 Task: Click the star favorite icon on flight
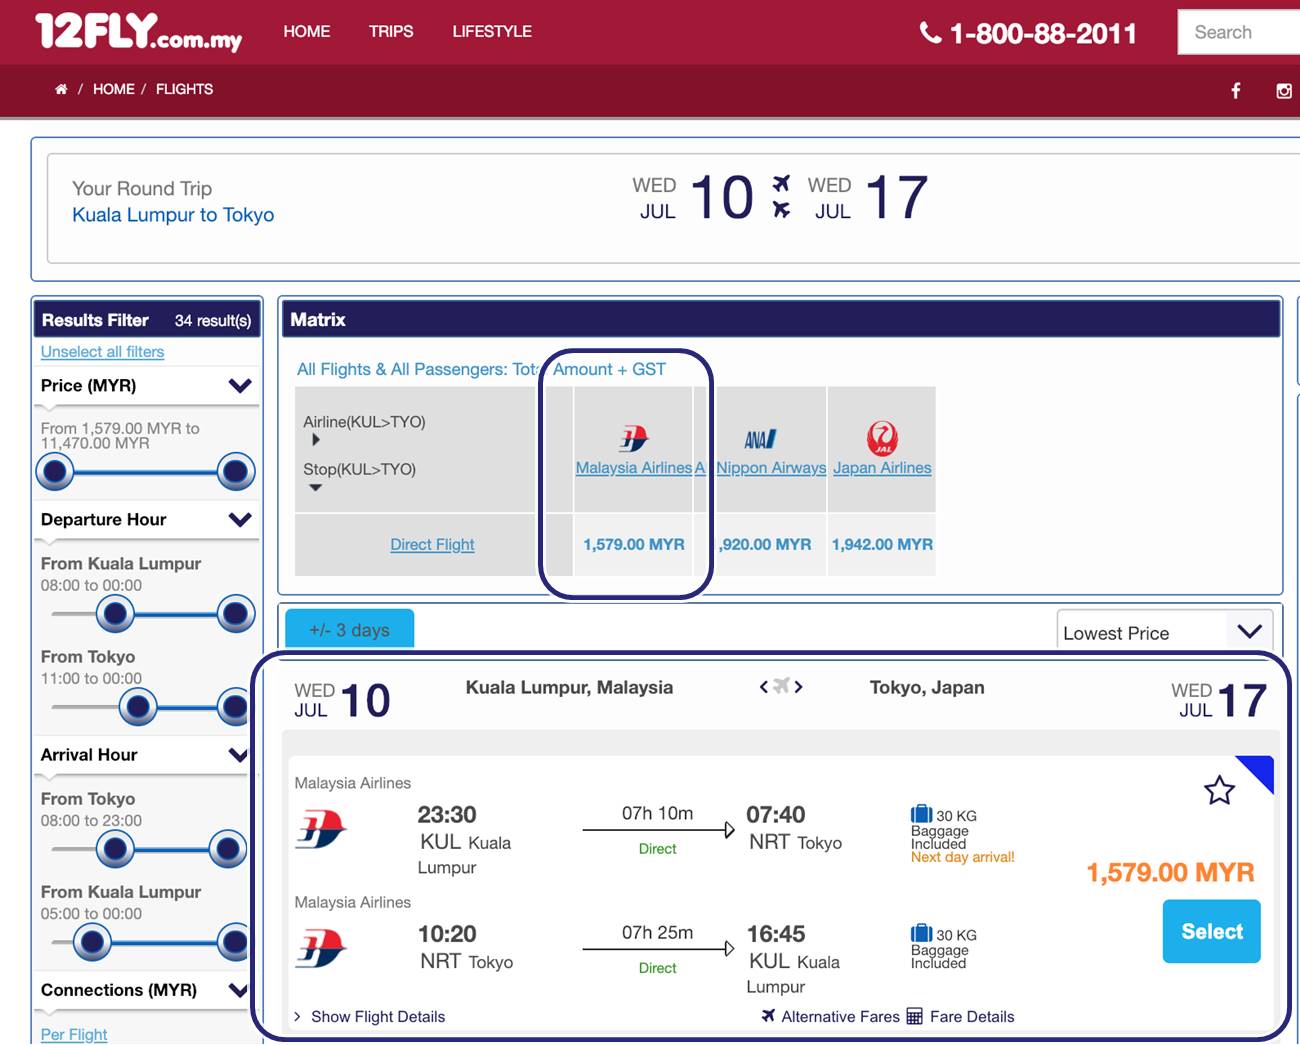[x=1219, y=791]
